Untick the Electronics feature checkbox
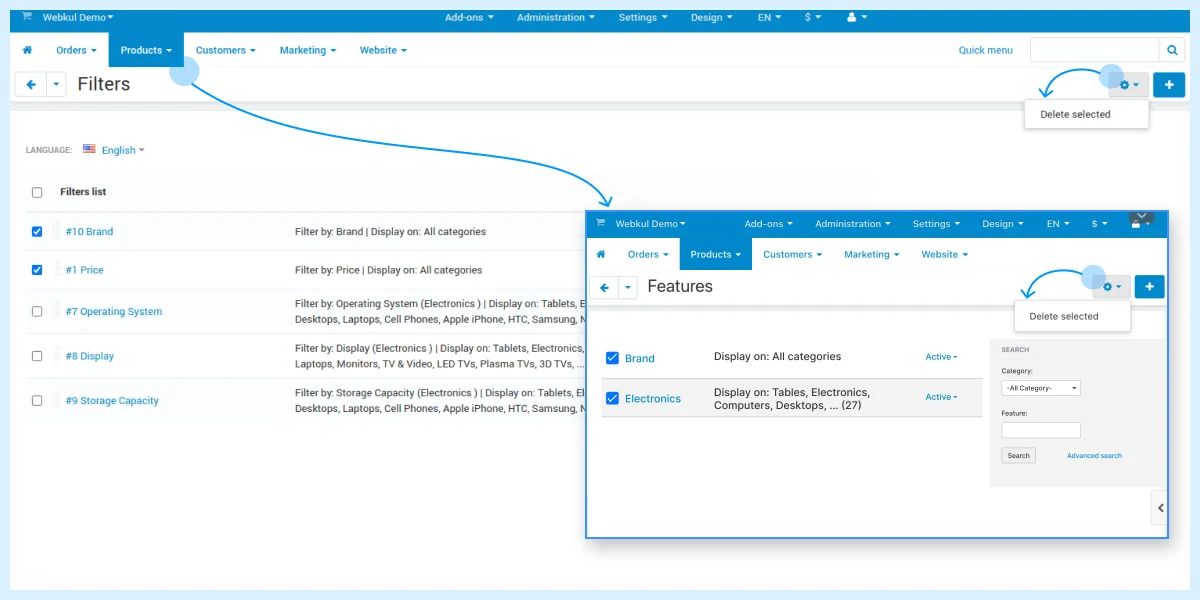The image size is (1200, 600). [613, 398]
